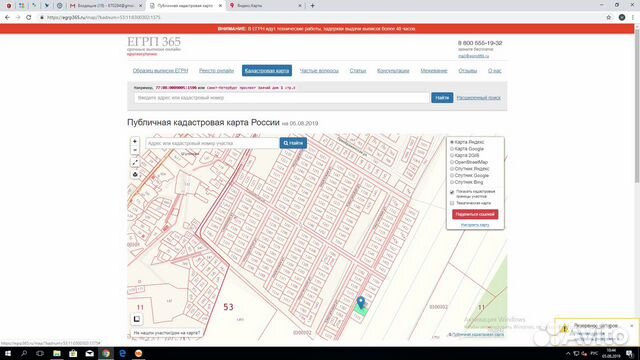Open Межевание menu item

[x=434, y=71]
